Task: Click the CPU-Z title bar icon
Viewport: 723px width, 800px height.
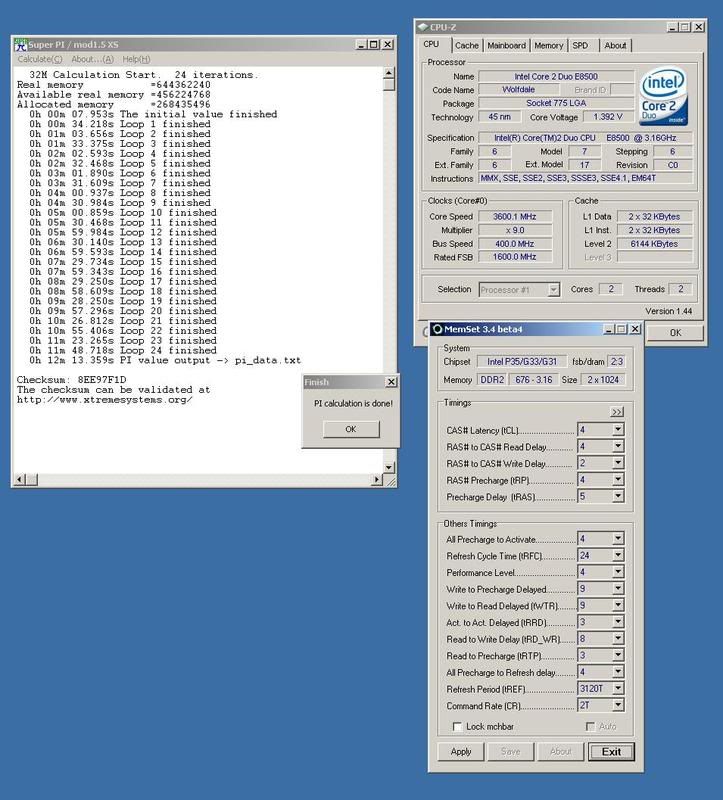Action: pos(422,27)
